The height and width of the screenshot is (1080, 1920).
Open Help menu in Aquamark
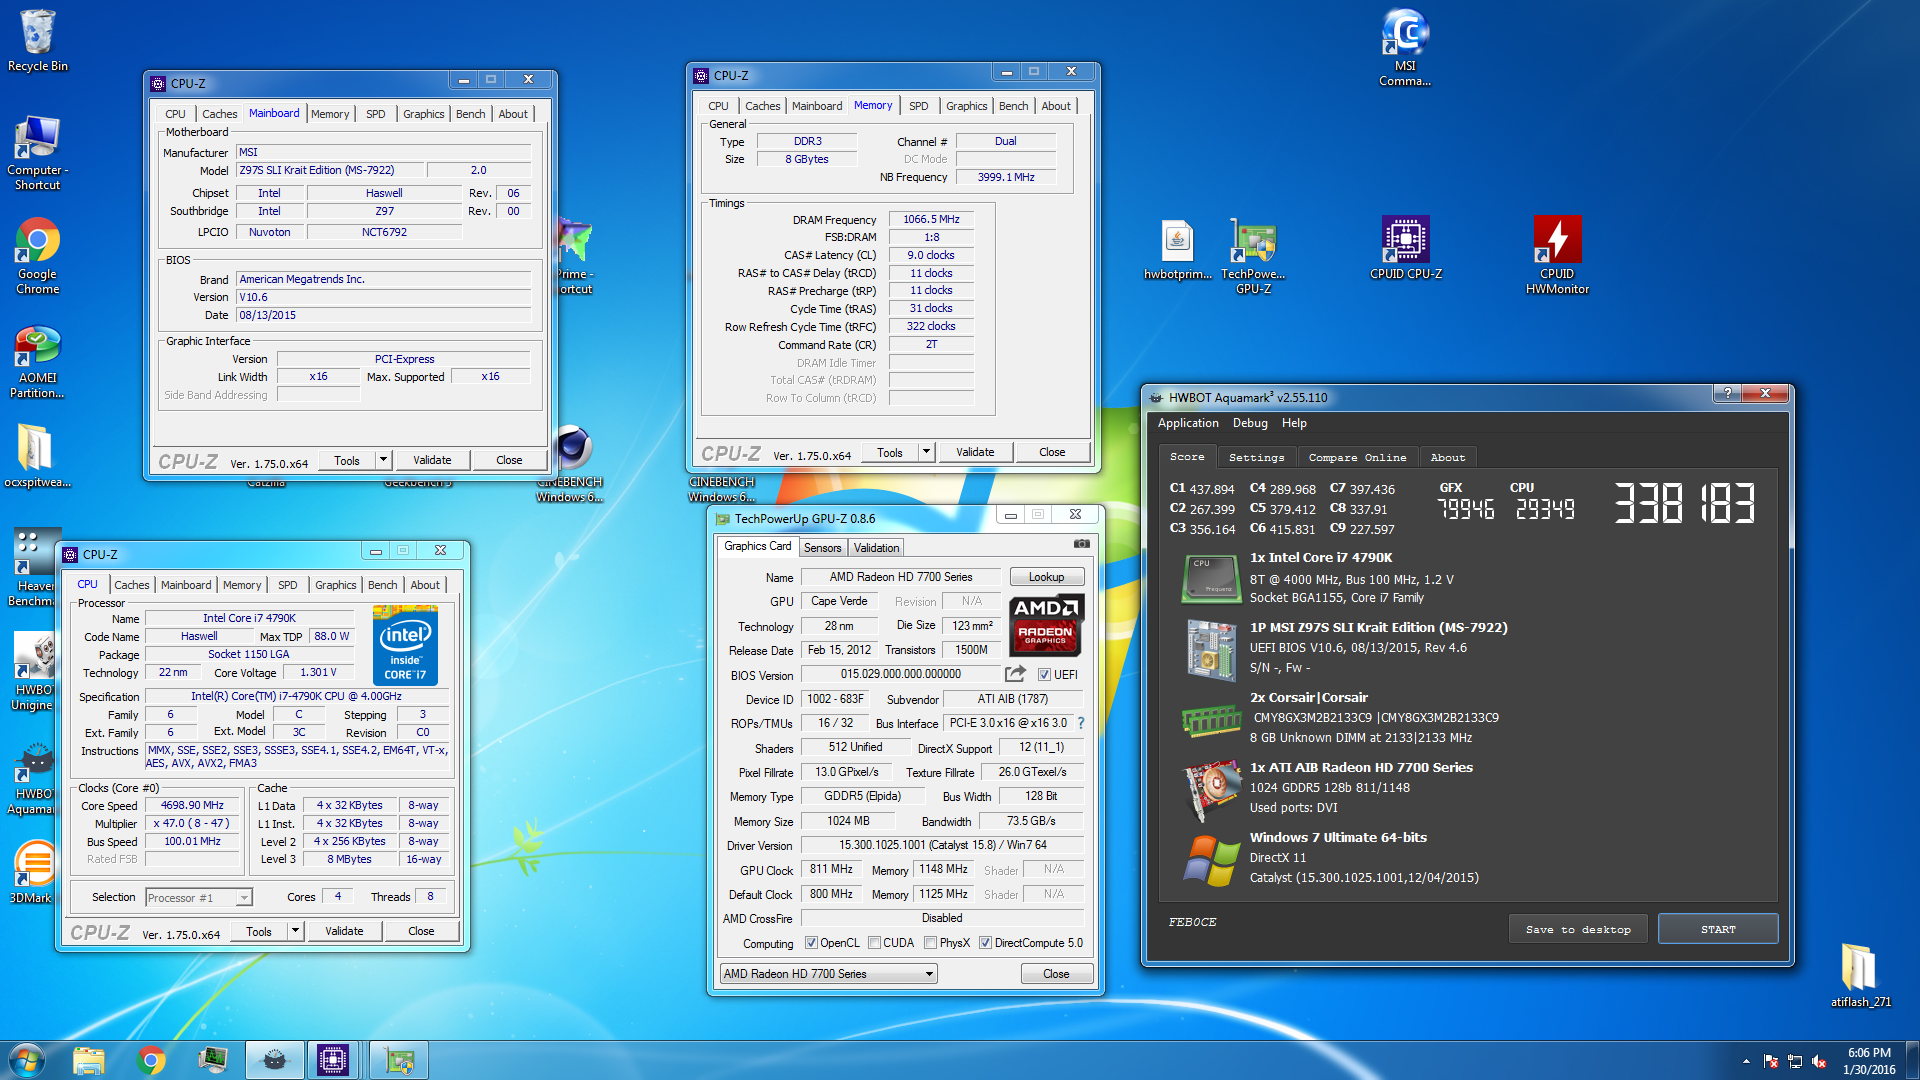(1294, 423)
